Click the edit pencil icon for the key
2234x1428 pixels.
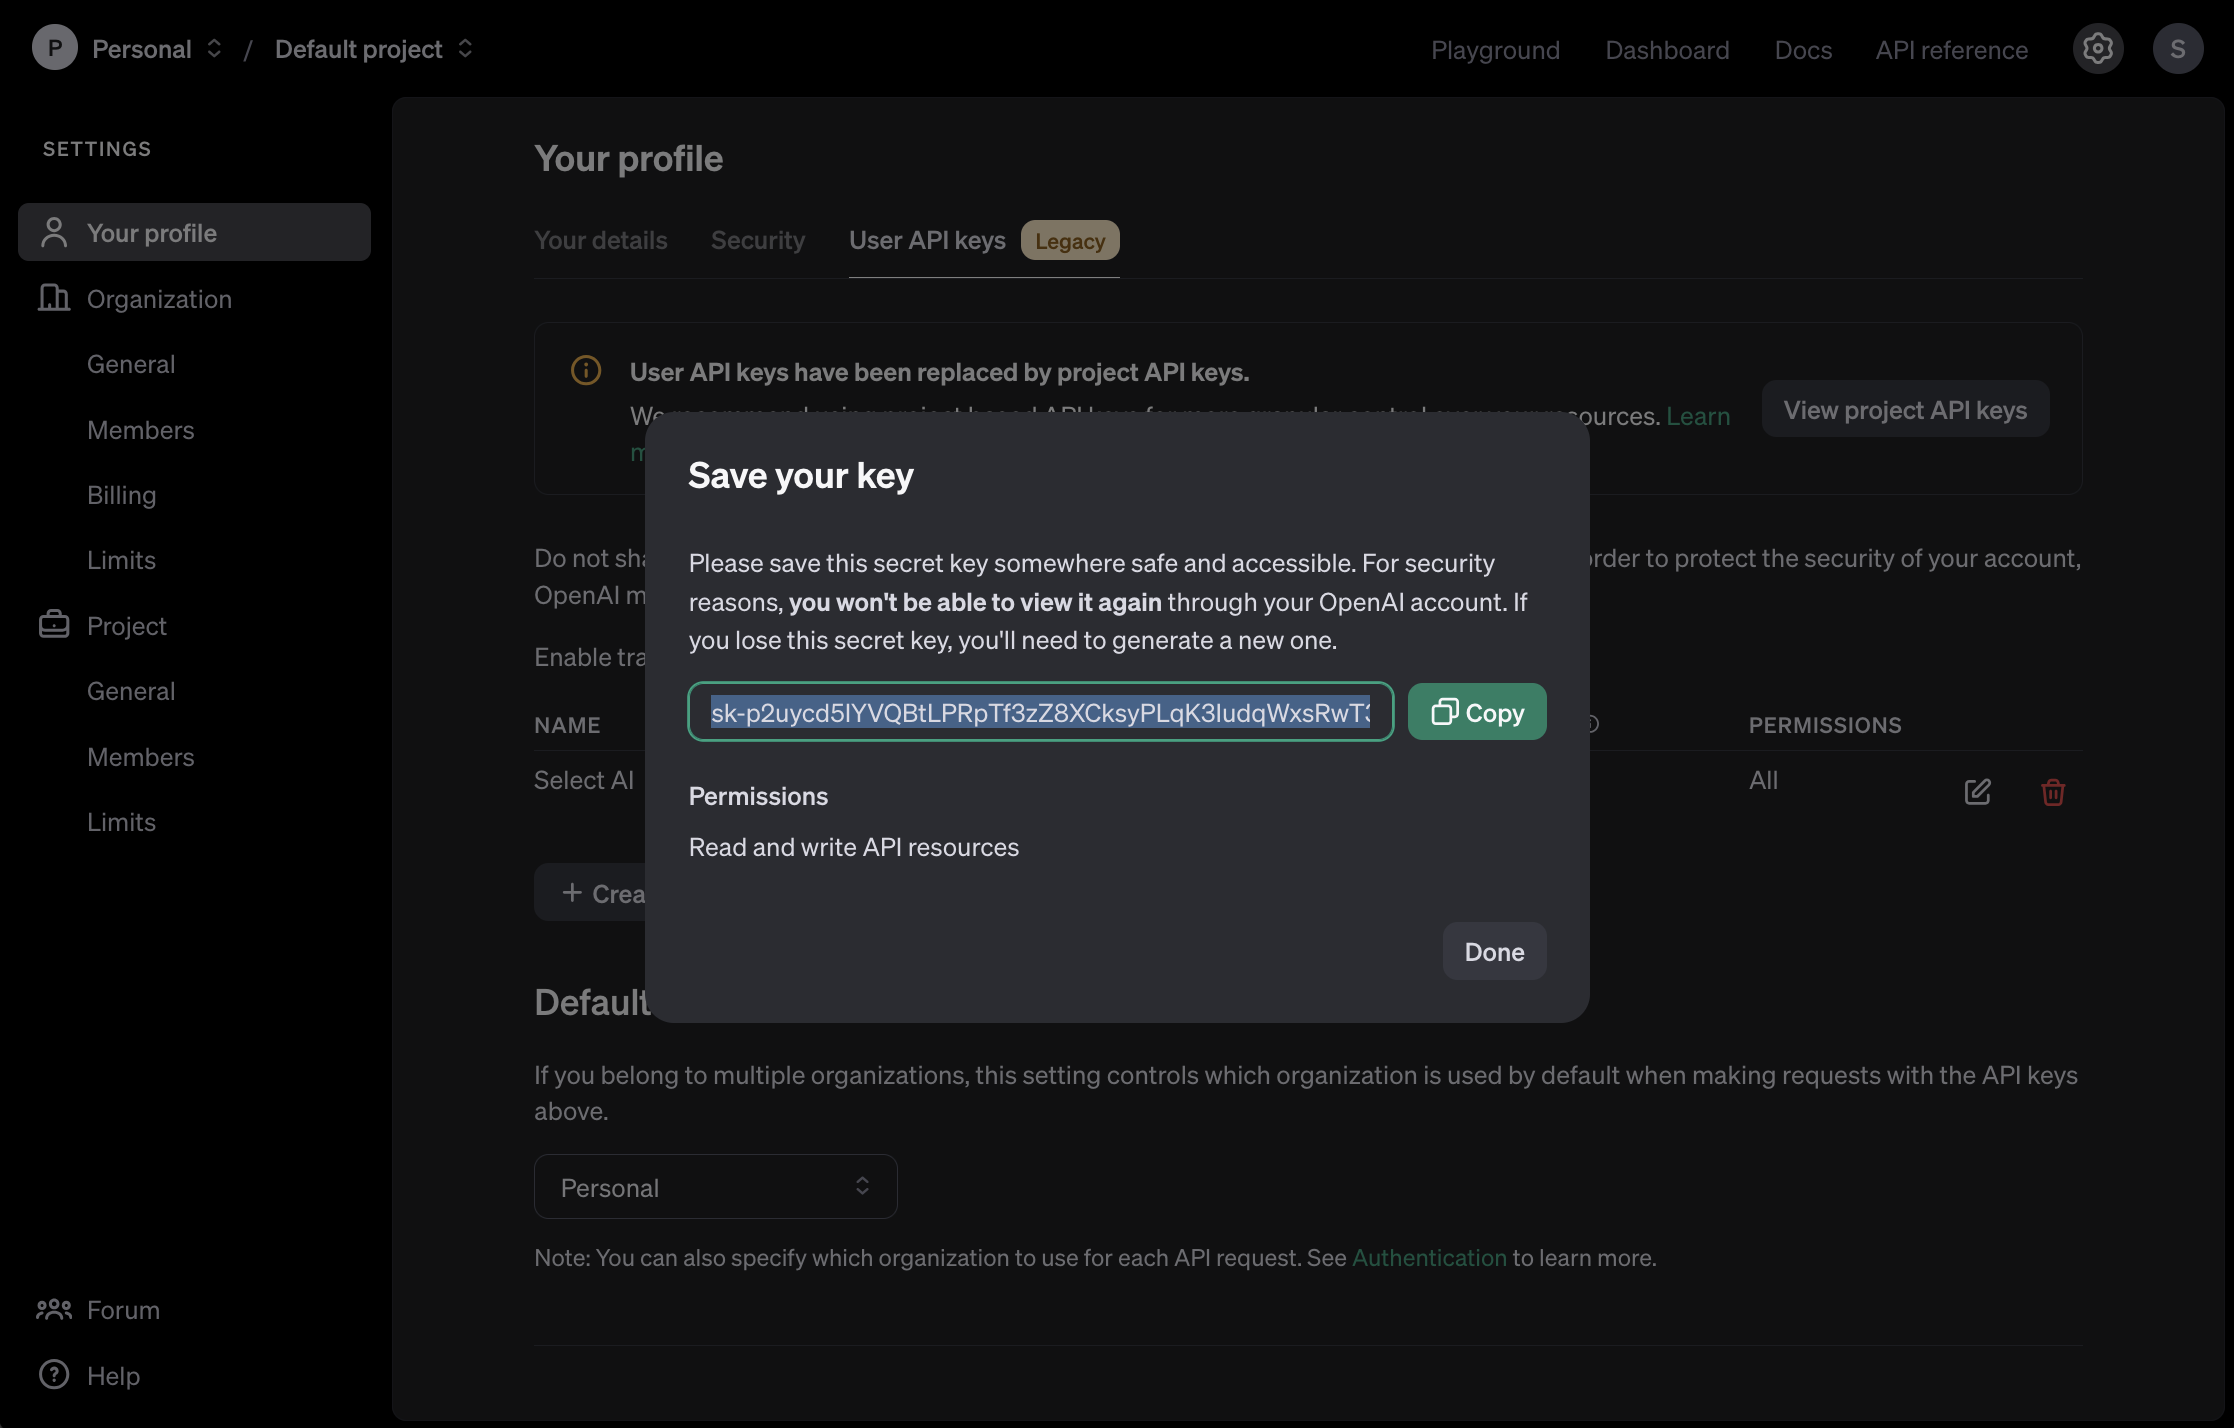click(1977, 792)
